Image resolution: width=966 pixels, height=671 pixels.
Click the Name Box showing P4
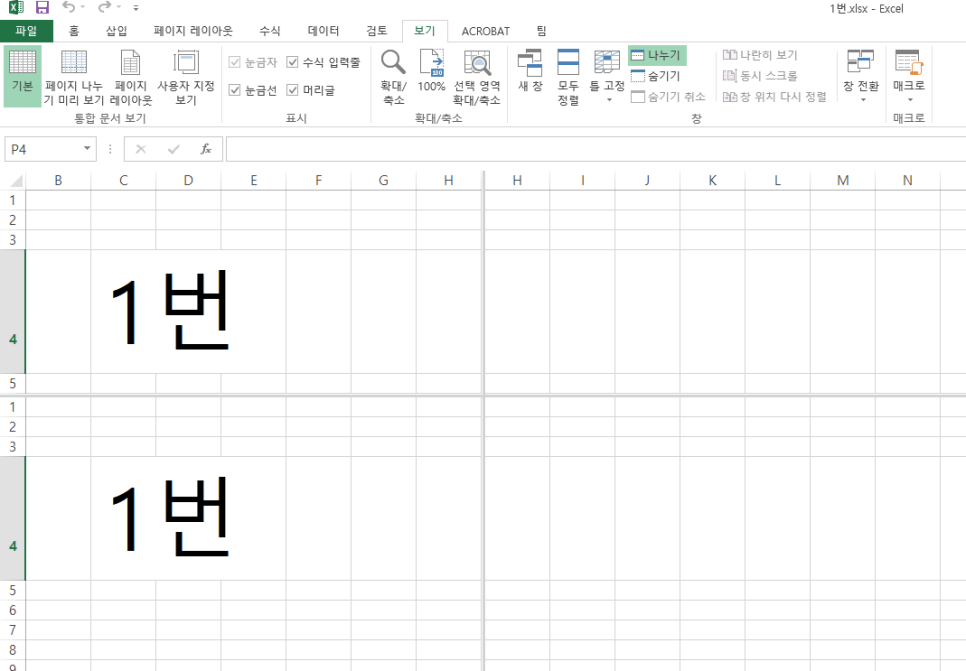(43, 149)
